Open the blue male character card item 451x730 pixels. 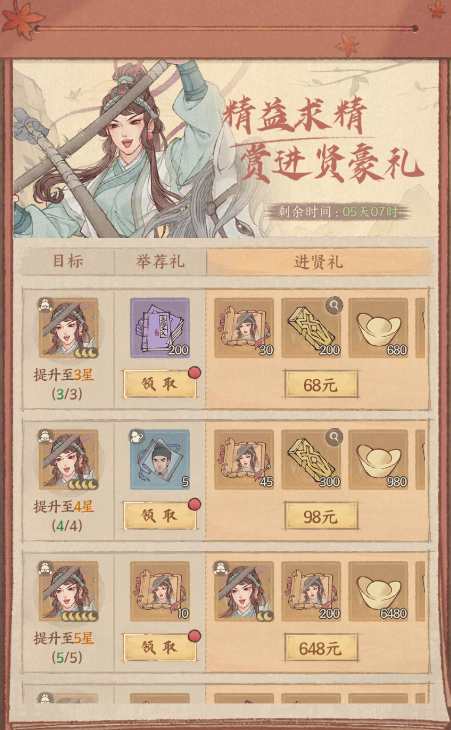coord(160,460)
